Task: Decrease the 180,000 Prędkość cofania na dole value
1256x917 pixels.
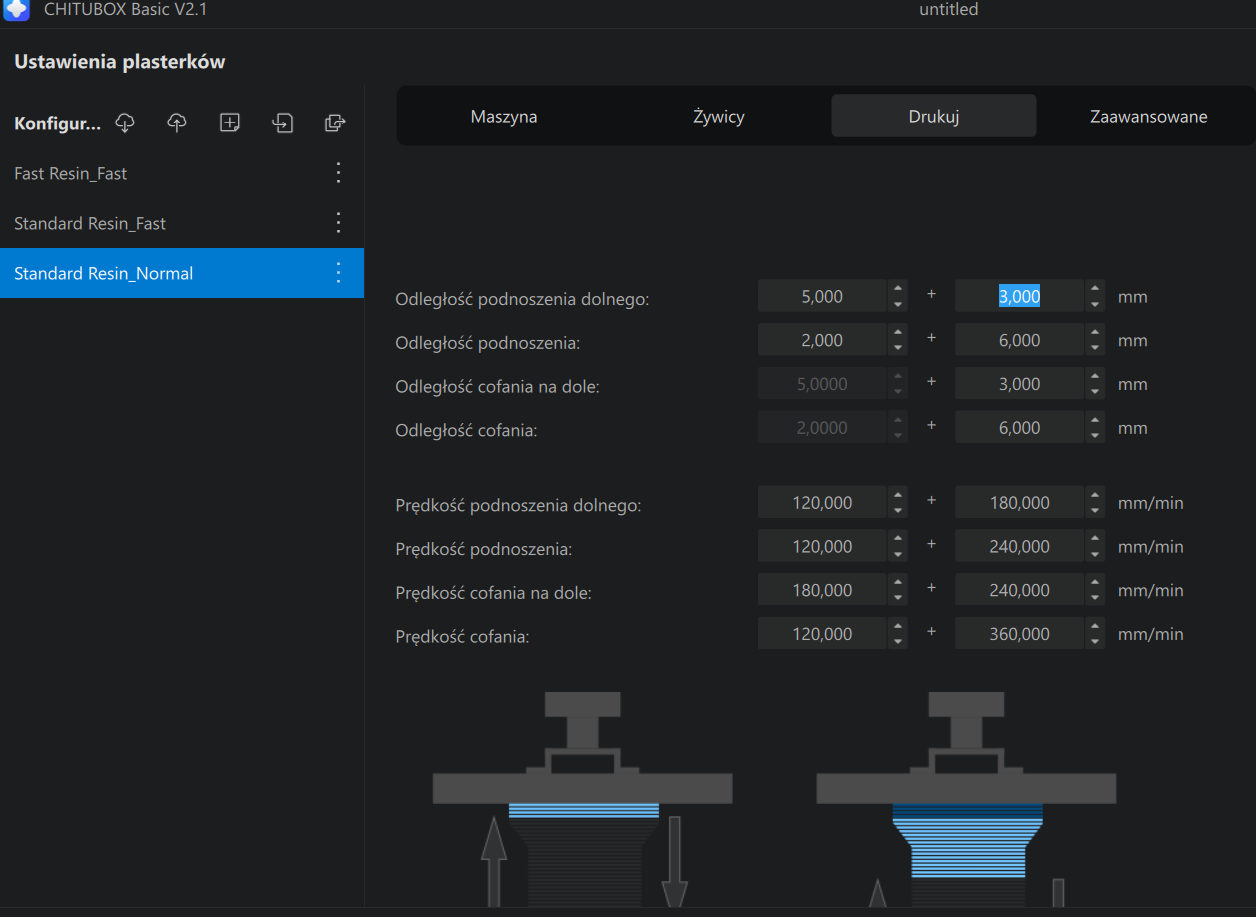Action: (x=898, y=598)
